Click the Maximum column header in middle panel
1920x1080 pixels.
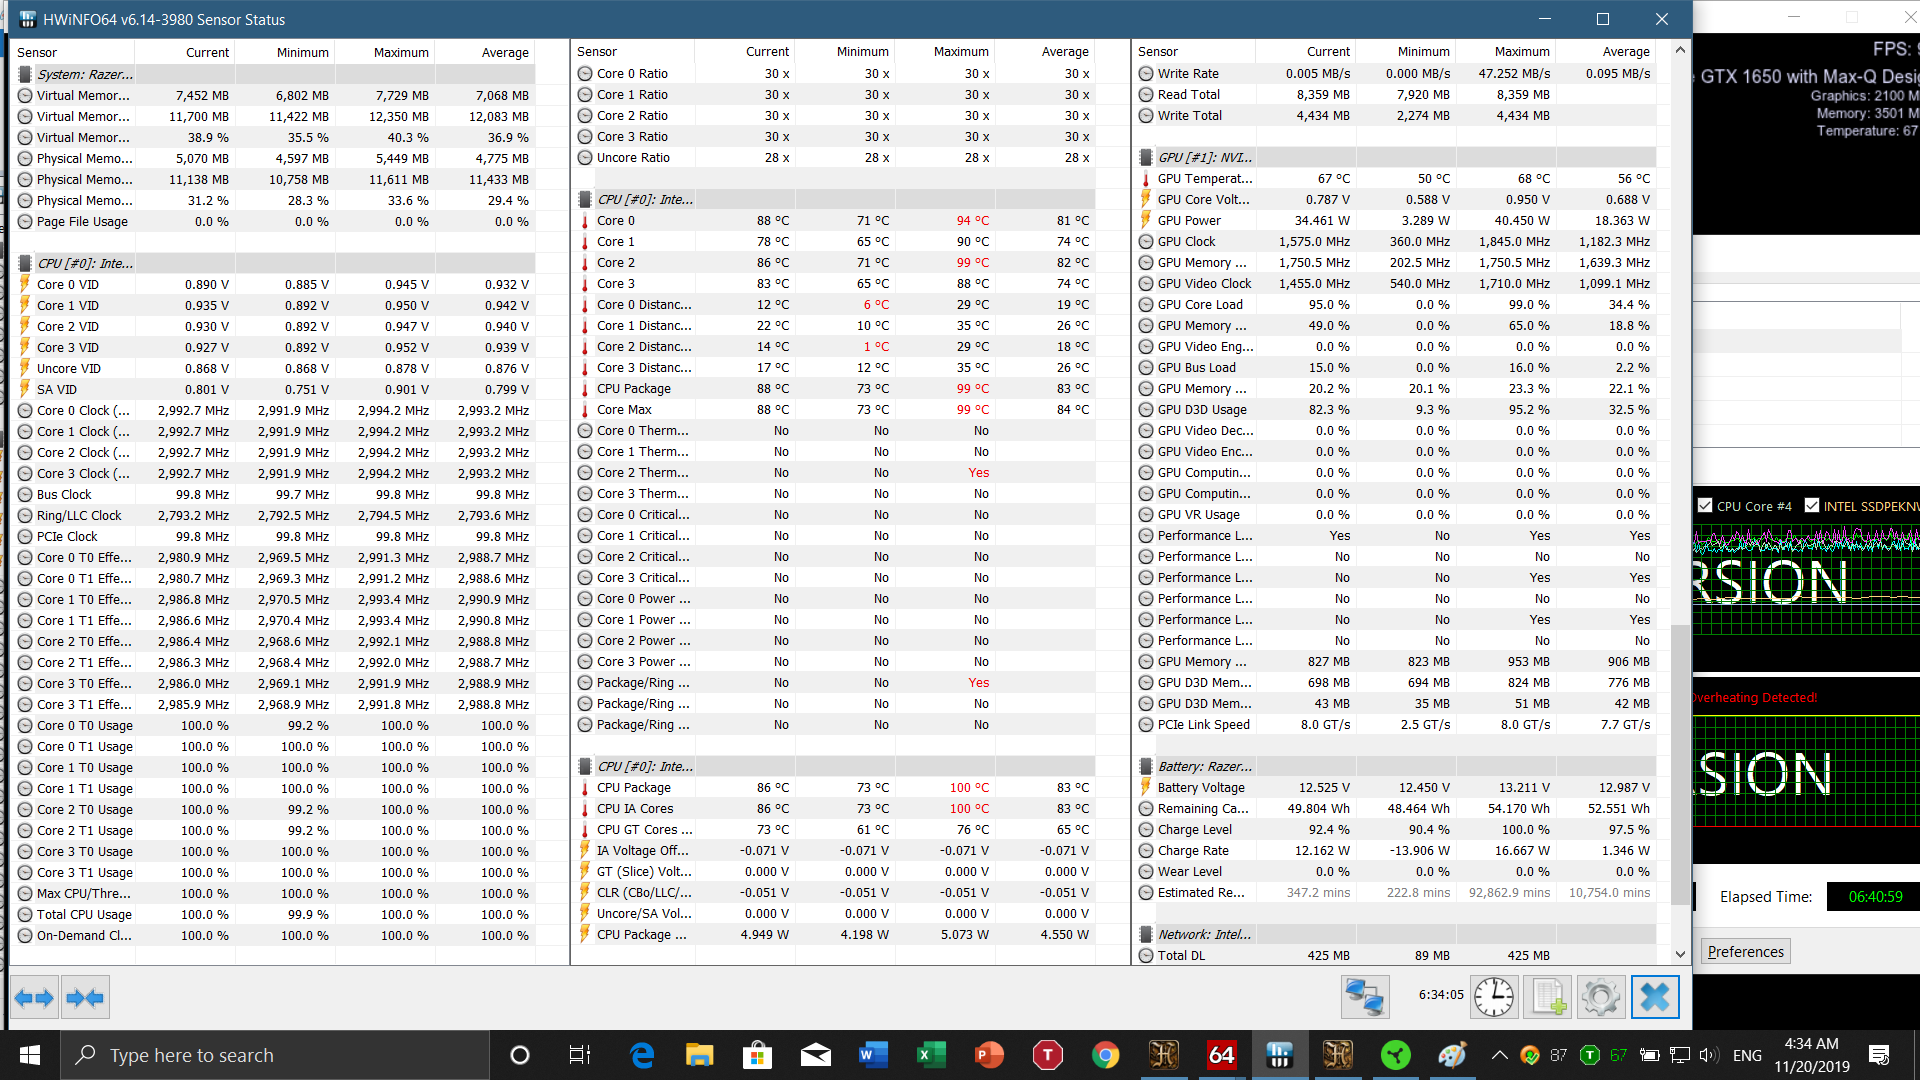click(961, 52)
